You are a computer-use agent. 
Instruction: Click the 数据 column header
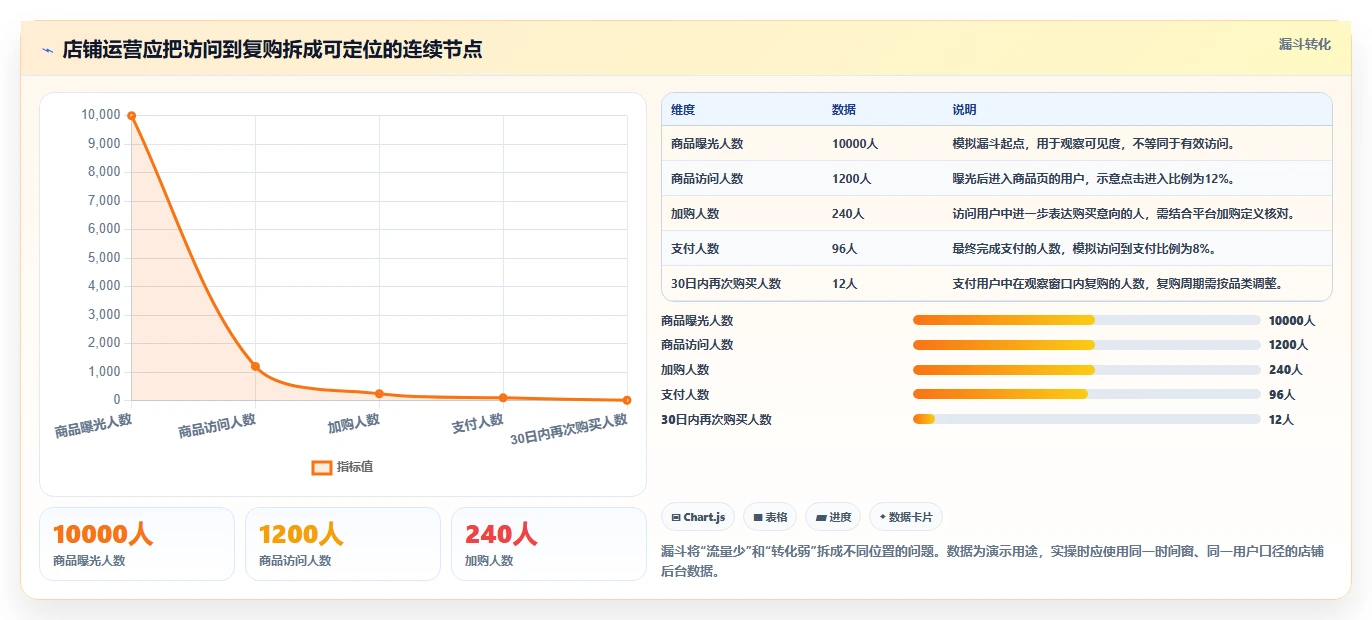[x=844, y=110]
